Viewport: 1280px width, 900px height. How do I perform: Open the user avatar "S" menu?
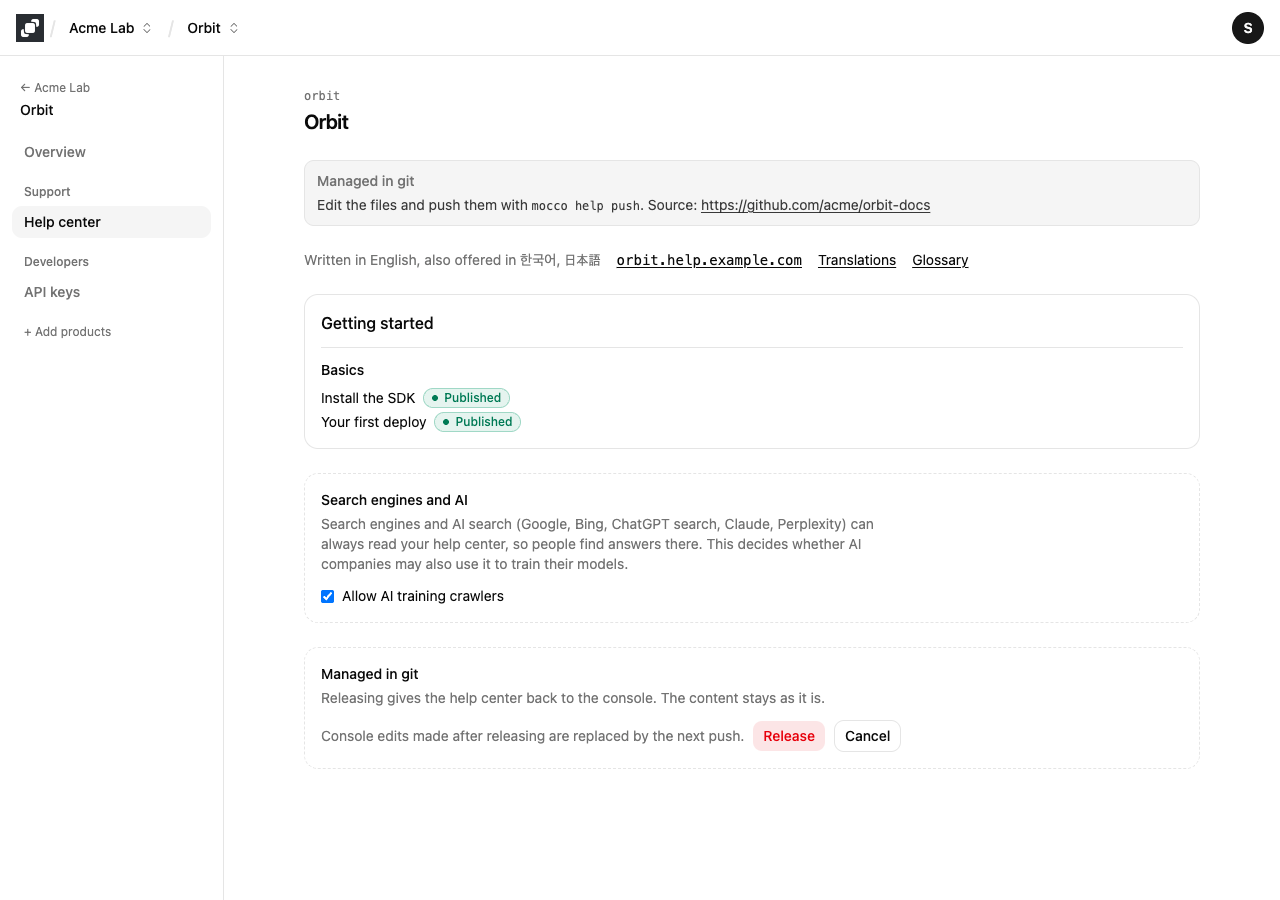(1248, 28)
